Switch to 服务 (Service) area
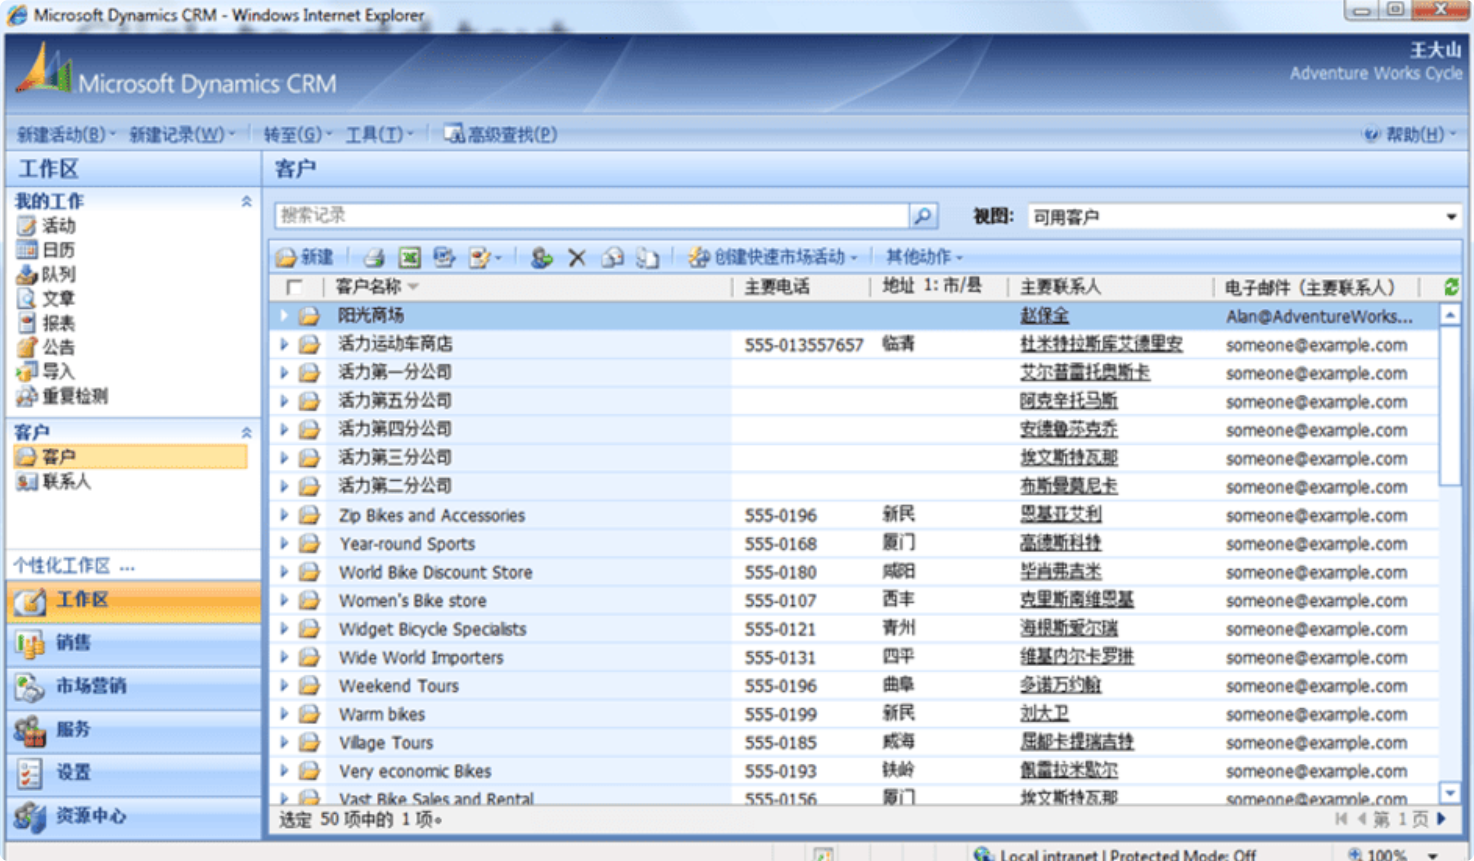1474x861 pixels. pyautogui.click(x=134, y=730)
